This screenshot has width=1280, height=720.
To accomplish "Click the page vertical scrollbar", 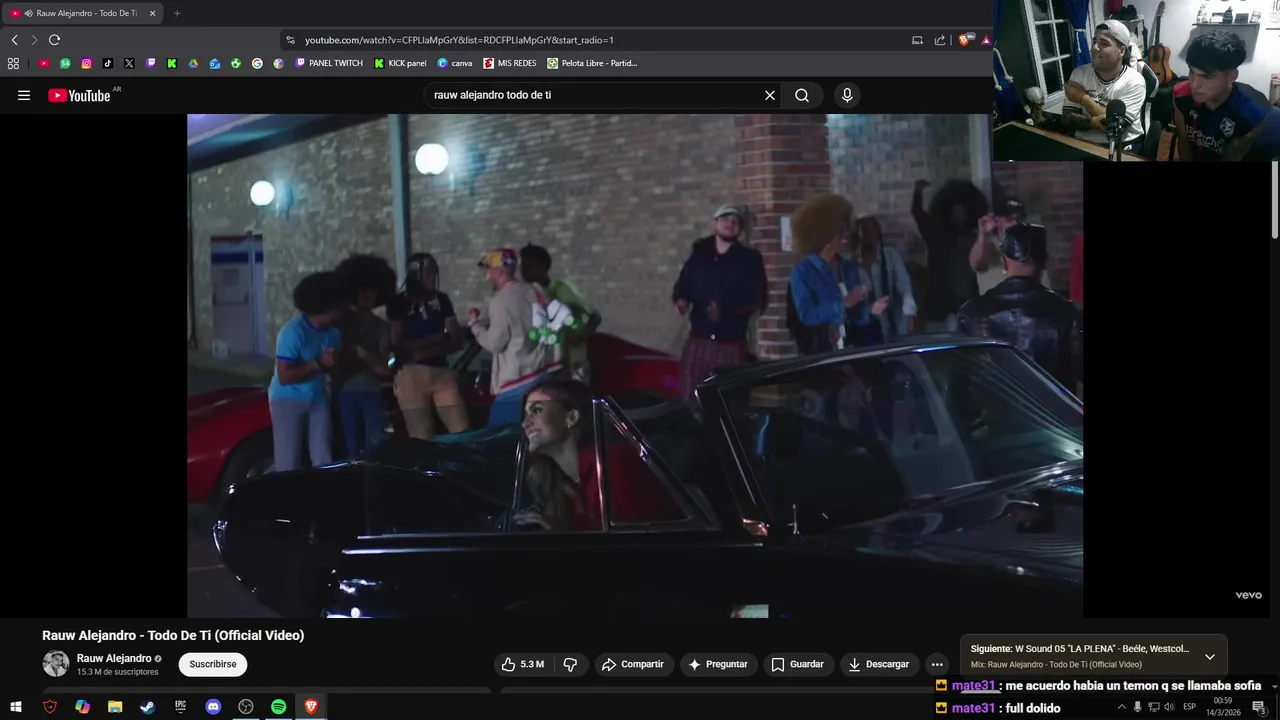I will point(1274,200).
